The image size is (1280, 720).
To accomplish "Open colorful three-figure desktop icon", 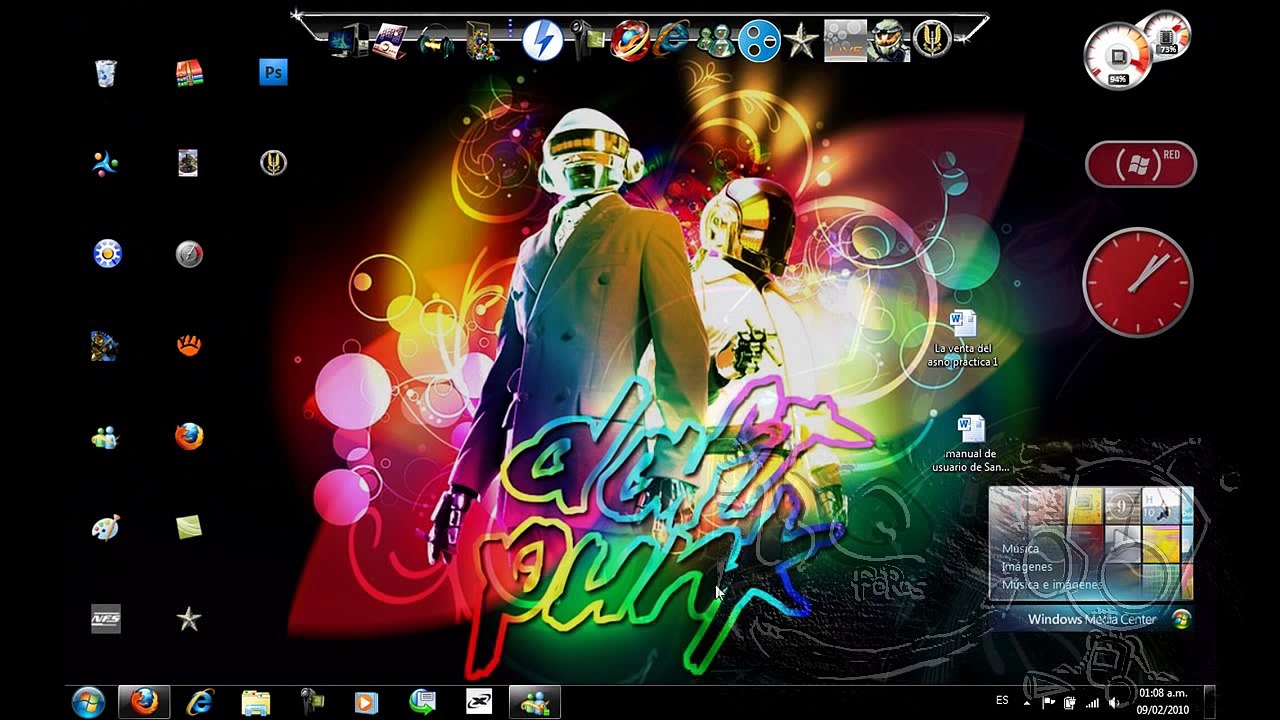I will (x=105, y=163).
